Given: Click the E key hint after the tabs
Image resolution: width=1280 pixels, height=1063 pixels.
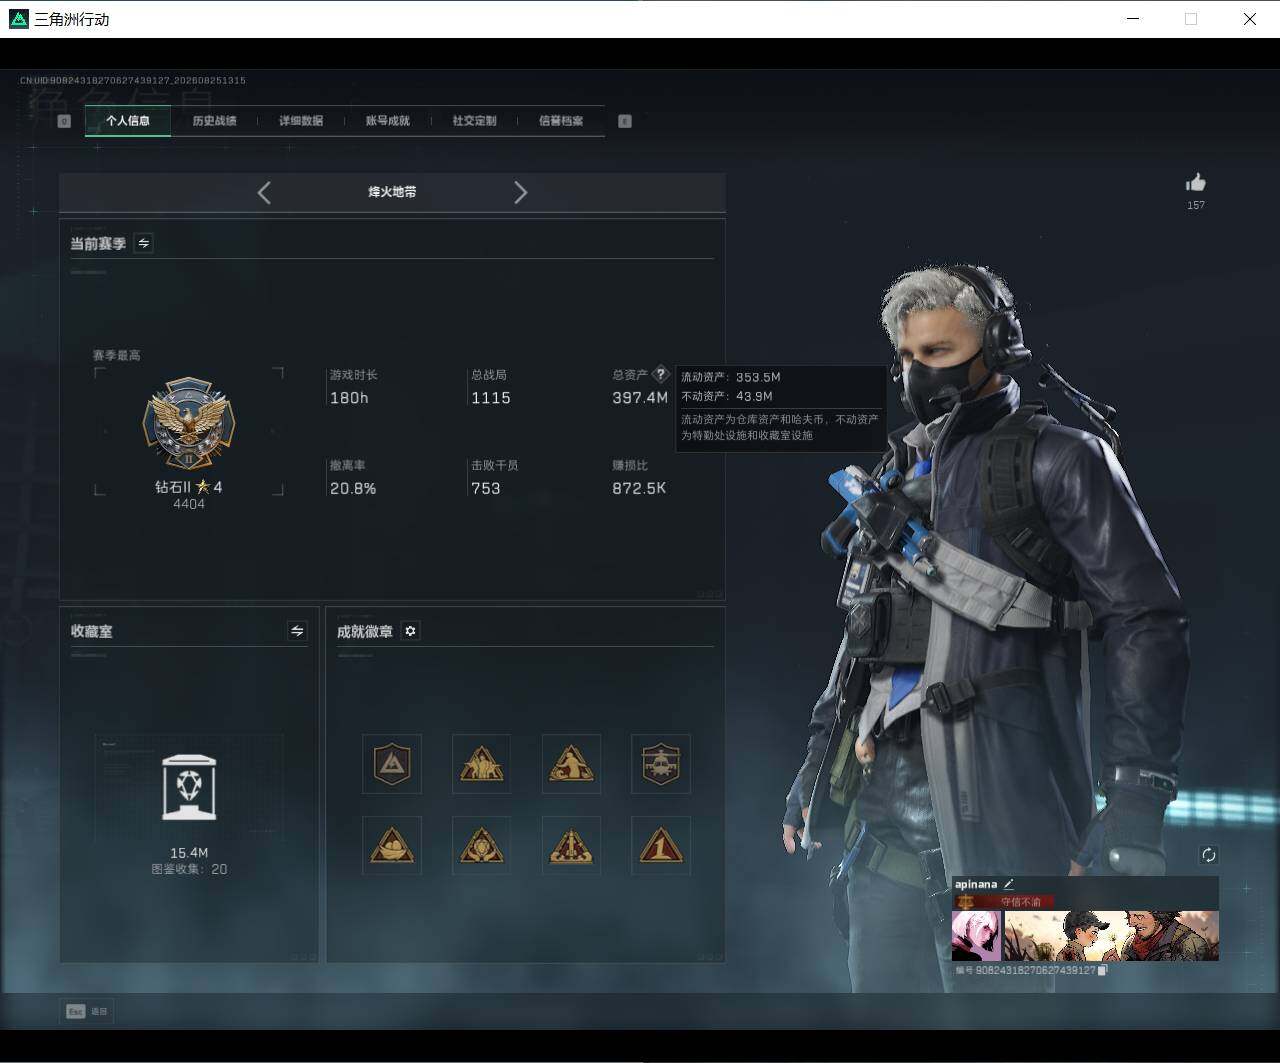Looking at the screenshot, I should [x=625, y=121].
